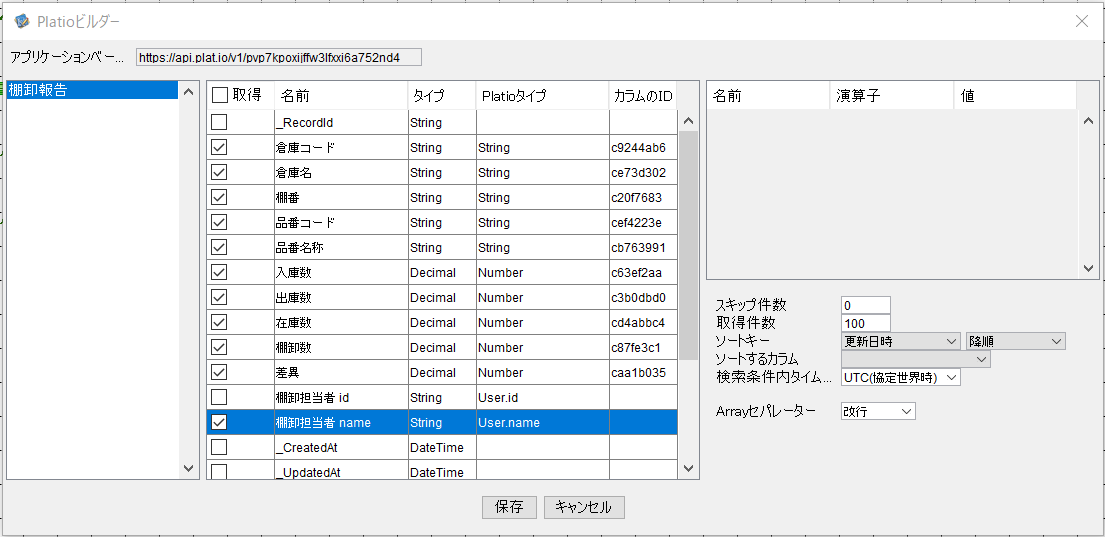Image resolution: width=1105 pixels, height=537 pixels.
Task: Open the Arrayセパレーター 改行 dropdown
Action: tap(878, 411)
